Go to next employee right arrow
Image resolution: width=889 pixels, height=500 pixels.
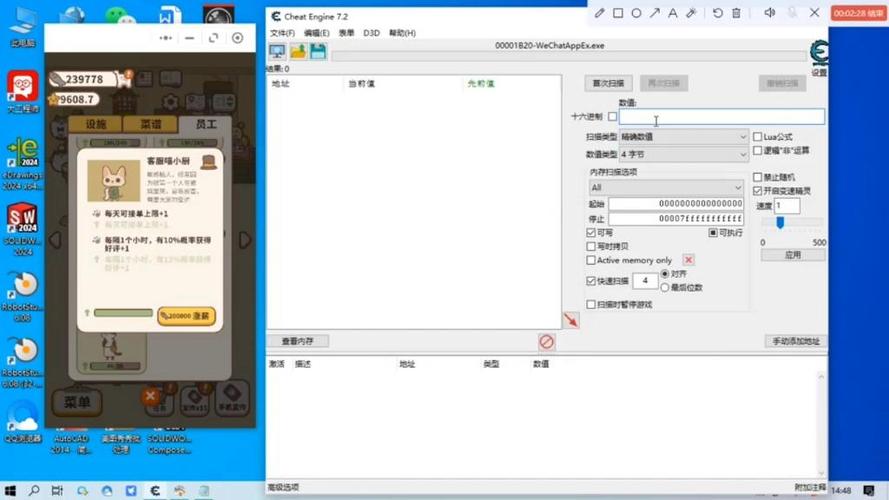245,240
